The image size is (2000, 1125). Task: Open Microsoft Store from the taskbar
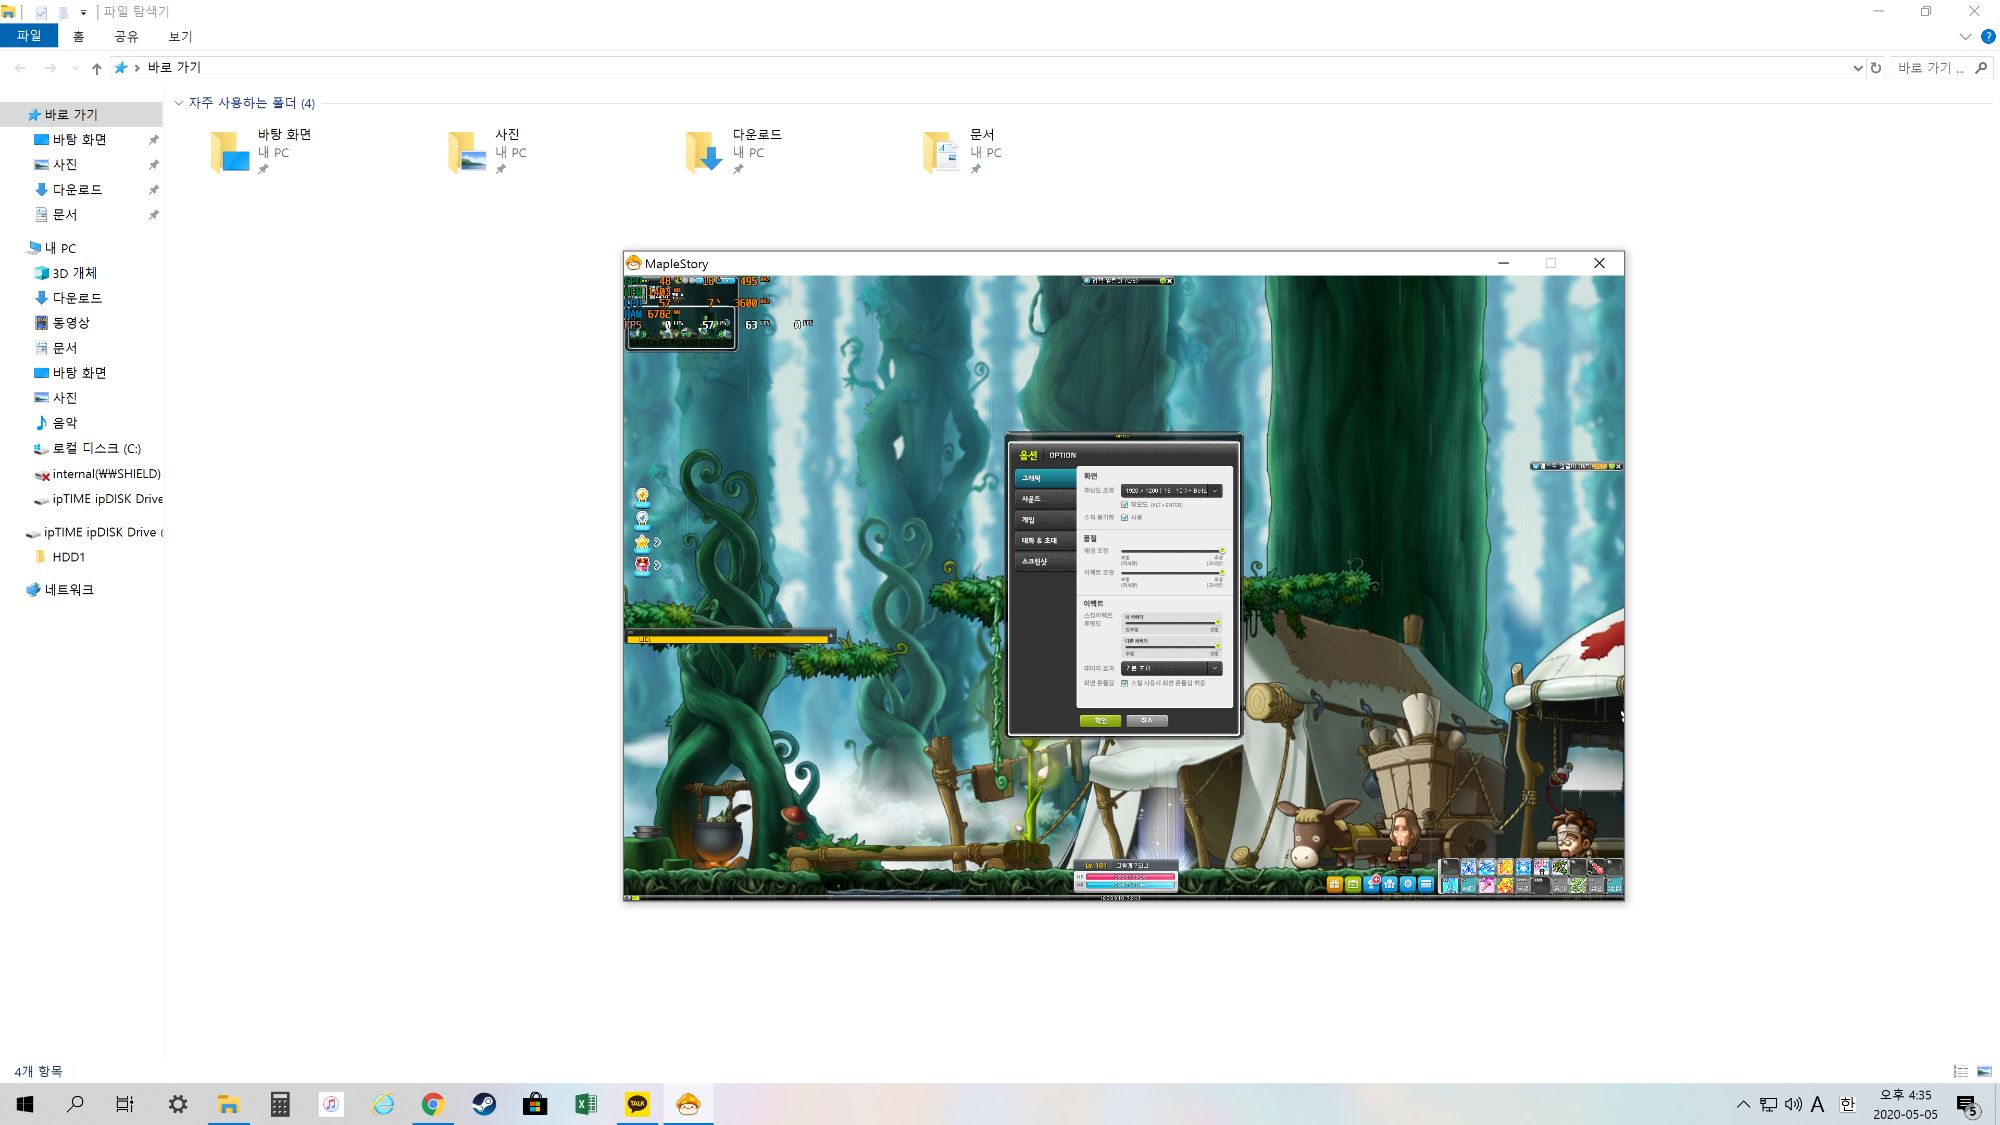pyautogui.click(x=535, y=1104)
